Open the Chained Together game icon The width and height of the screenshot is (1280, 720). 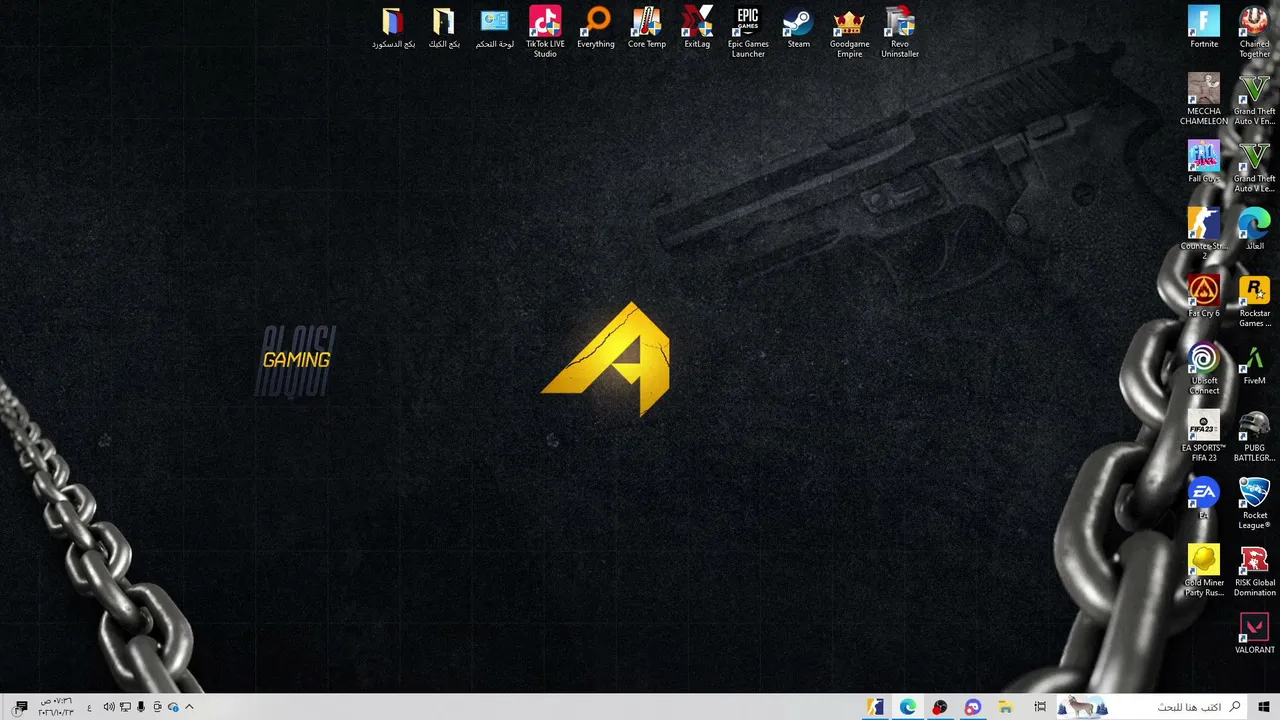1254,32
